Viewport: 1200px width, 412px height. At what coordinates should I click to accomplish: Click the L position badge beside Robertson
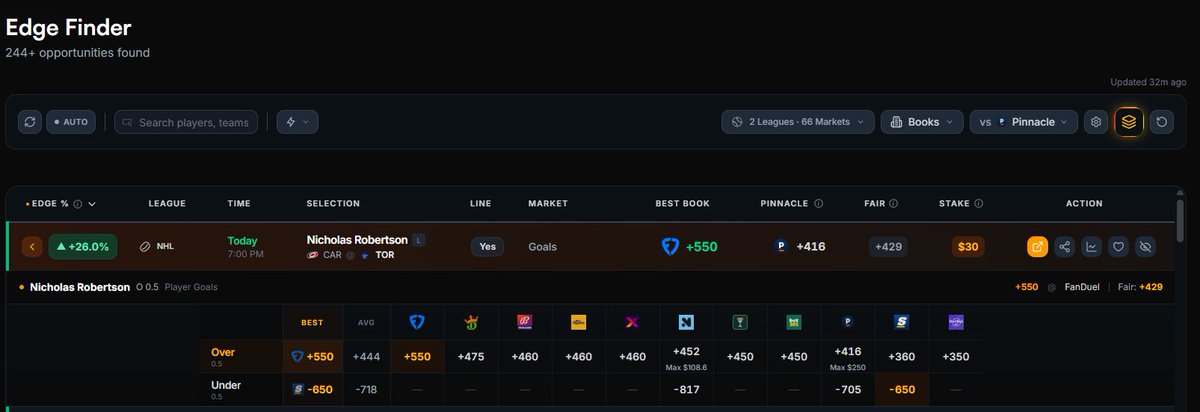coord(419,240)
